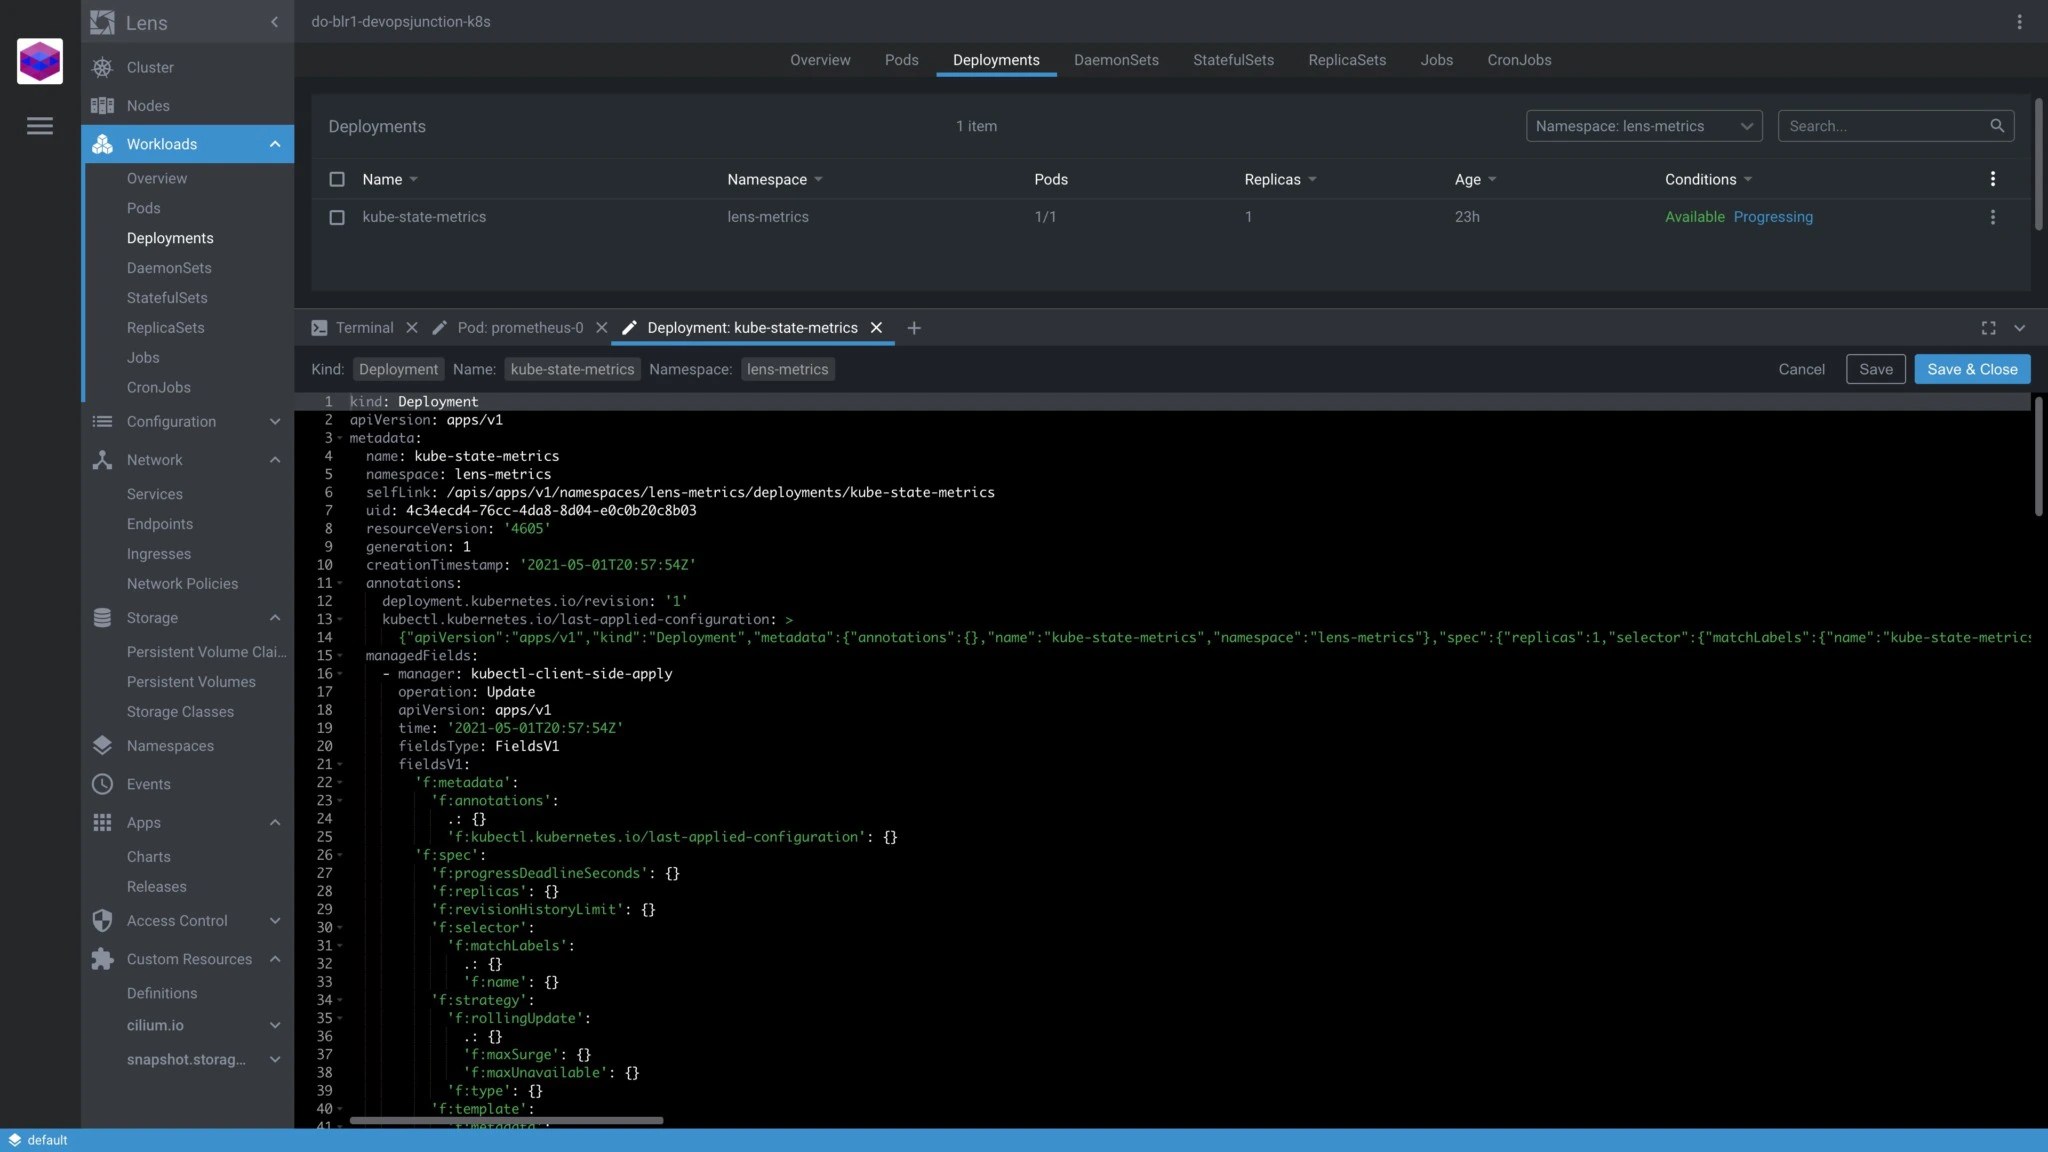This screenshot has width=2048, height=1152.
Task: Close the Terminal dock tab
Action: coord(412,328)
